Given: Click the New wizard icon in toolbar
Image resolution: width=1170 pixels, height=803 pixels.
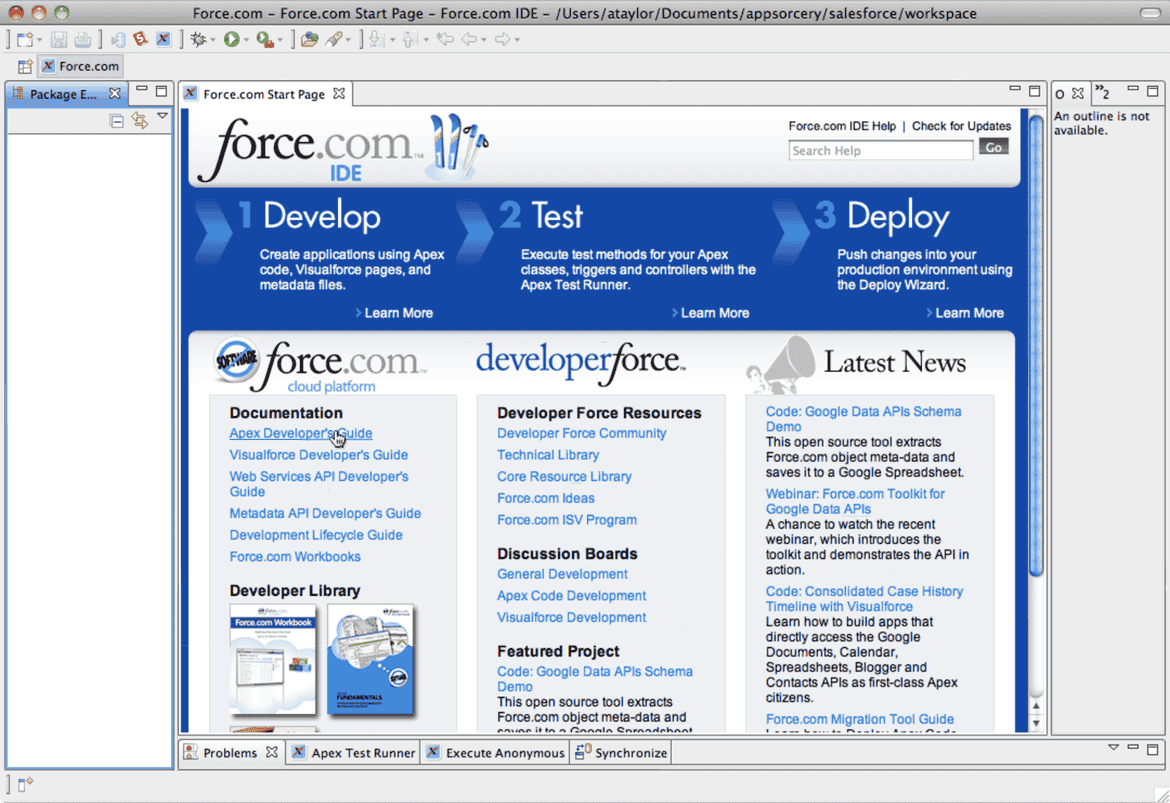Looking at the screenshot, I should pyautogui.click(x=25, y=40).
